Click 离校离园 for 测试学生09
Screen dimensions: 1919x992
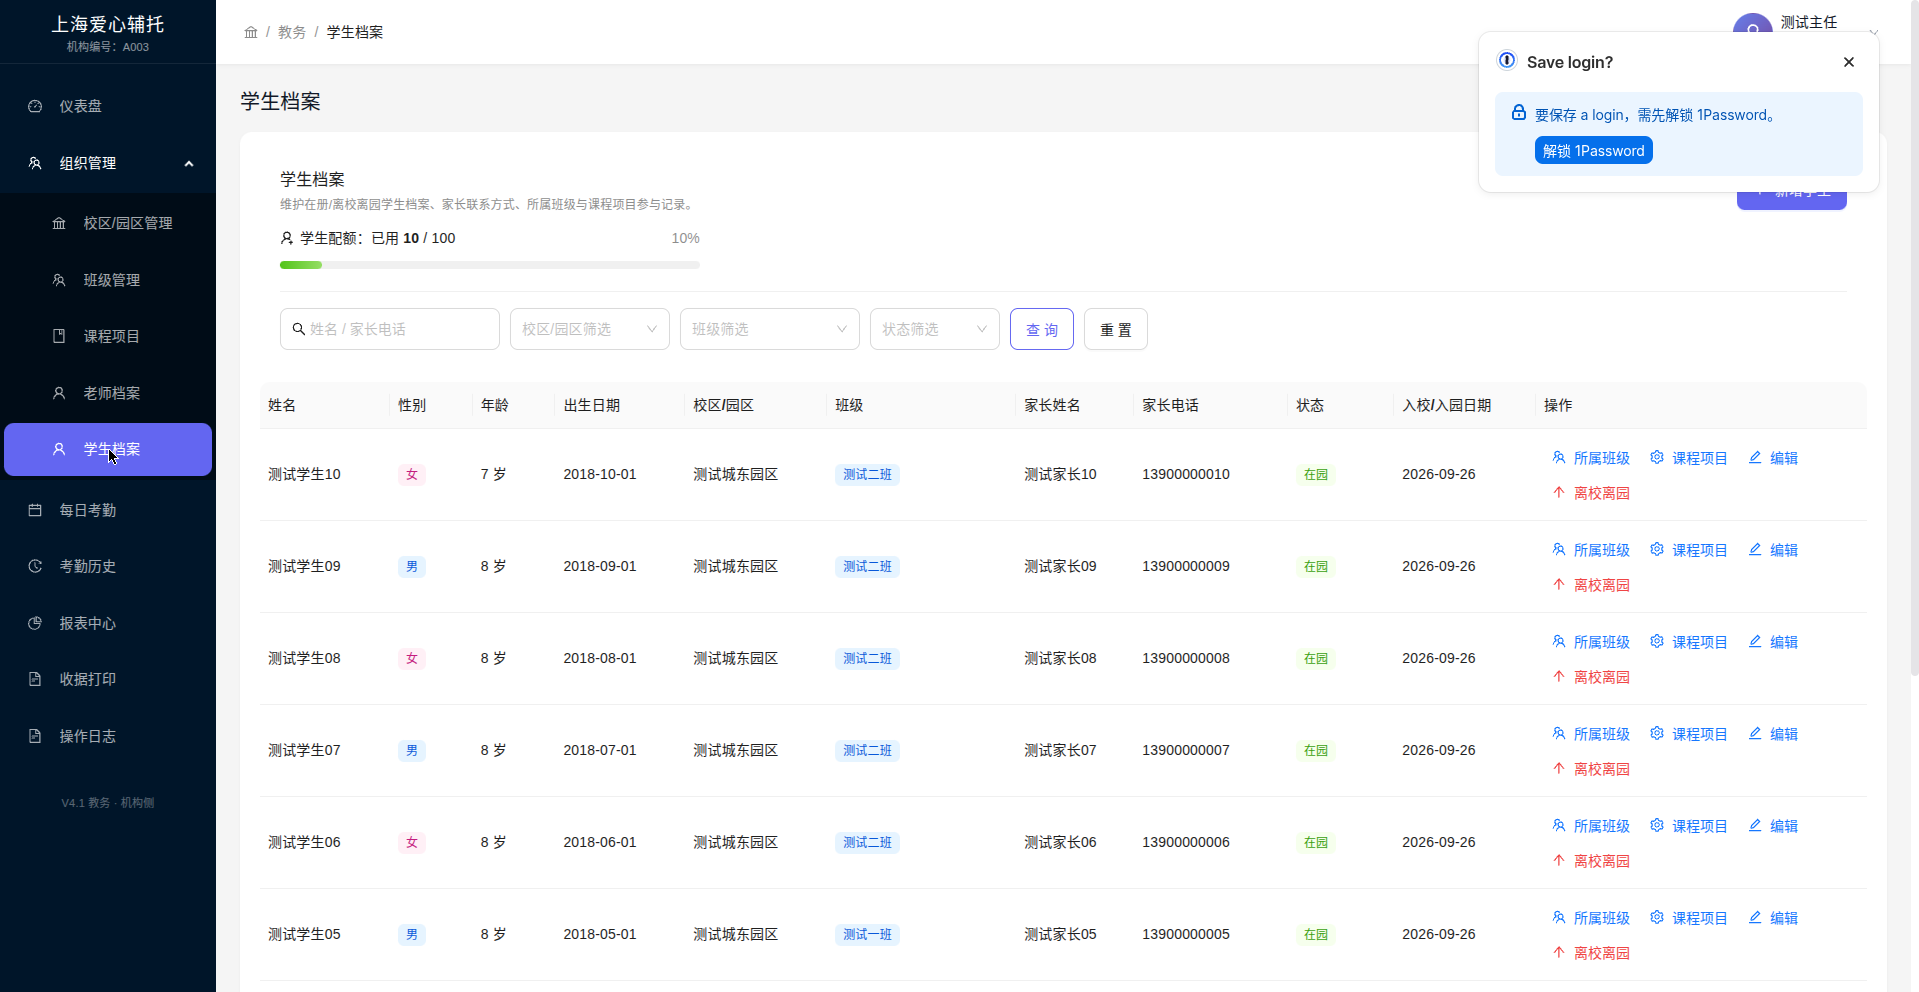pos(1591,585)
